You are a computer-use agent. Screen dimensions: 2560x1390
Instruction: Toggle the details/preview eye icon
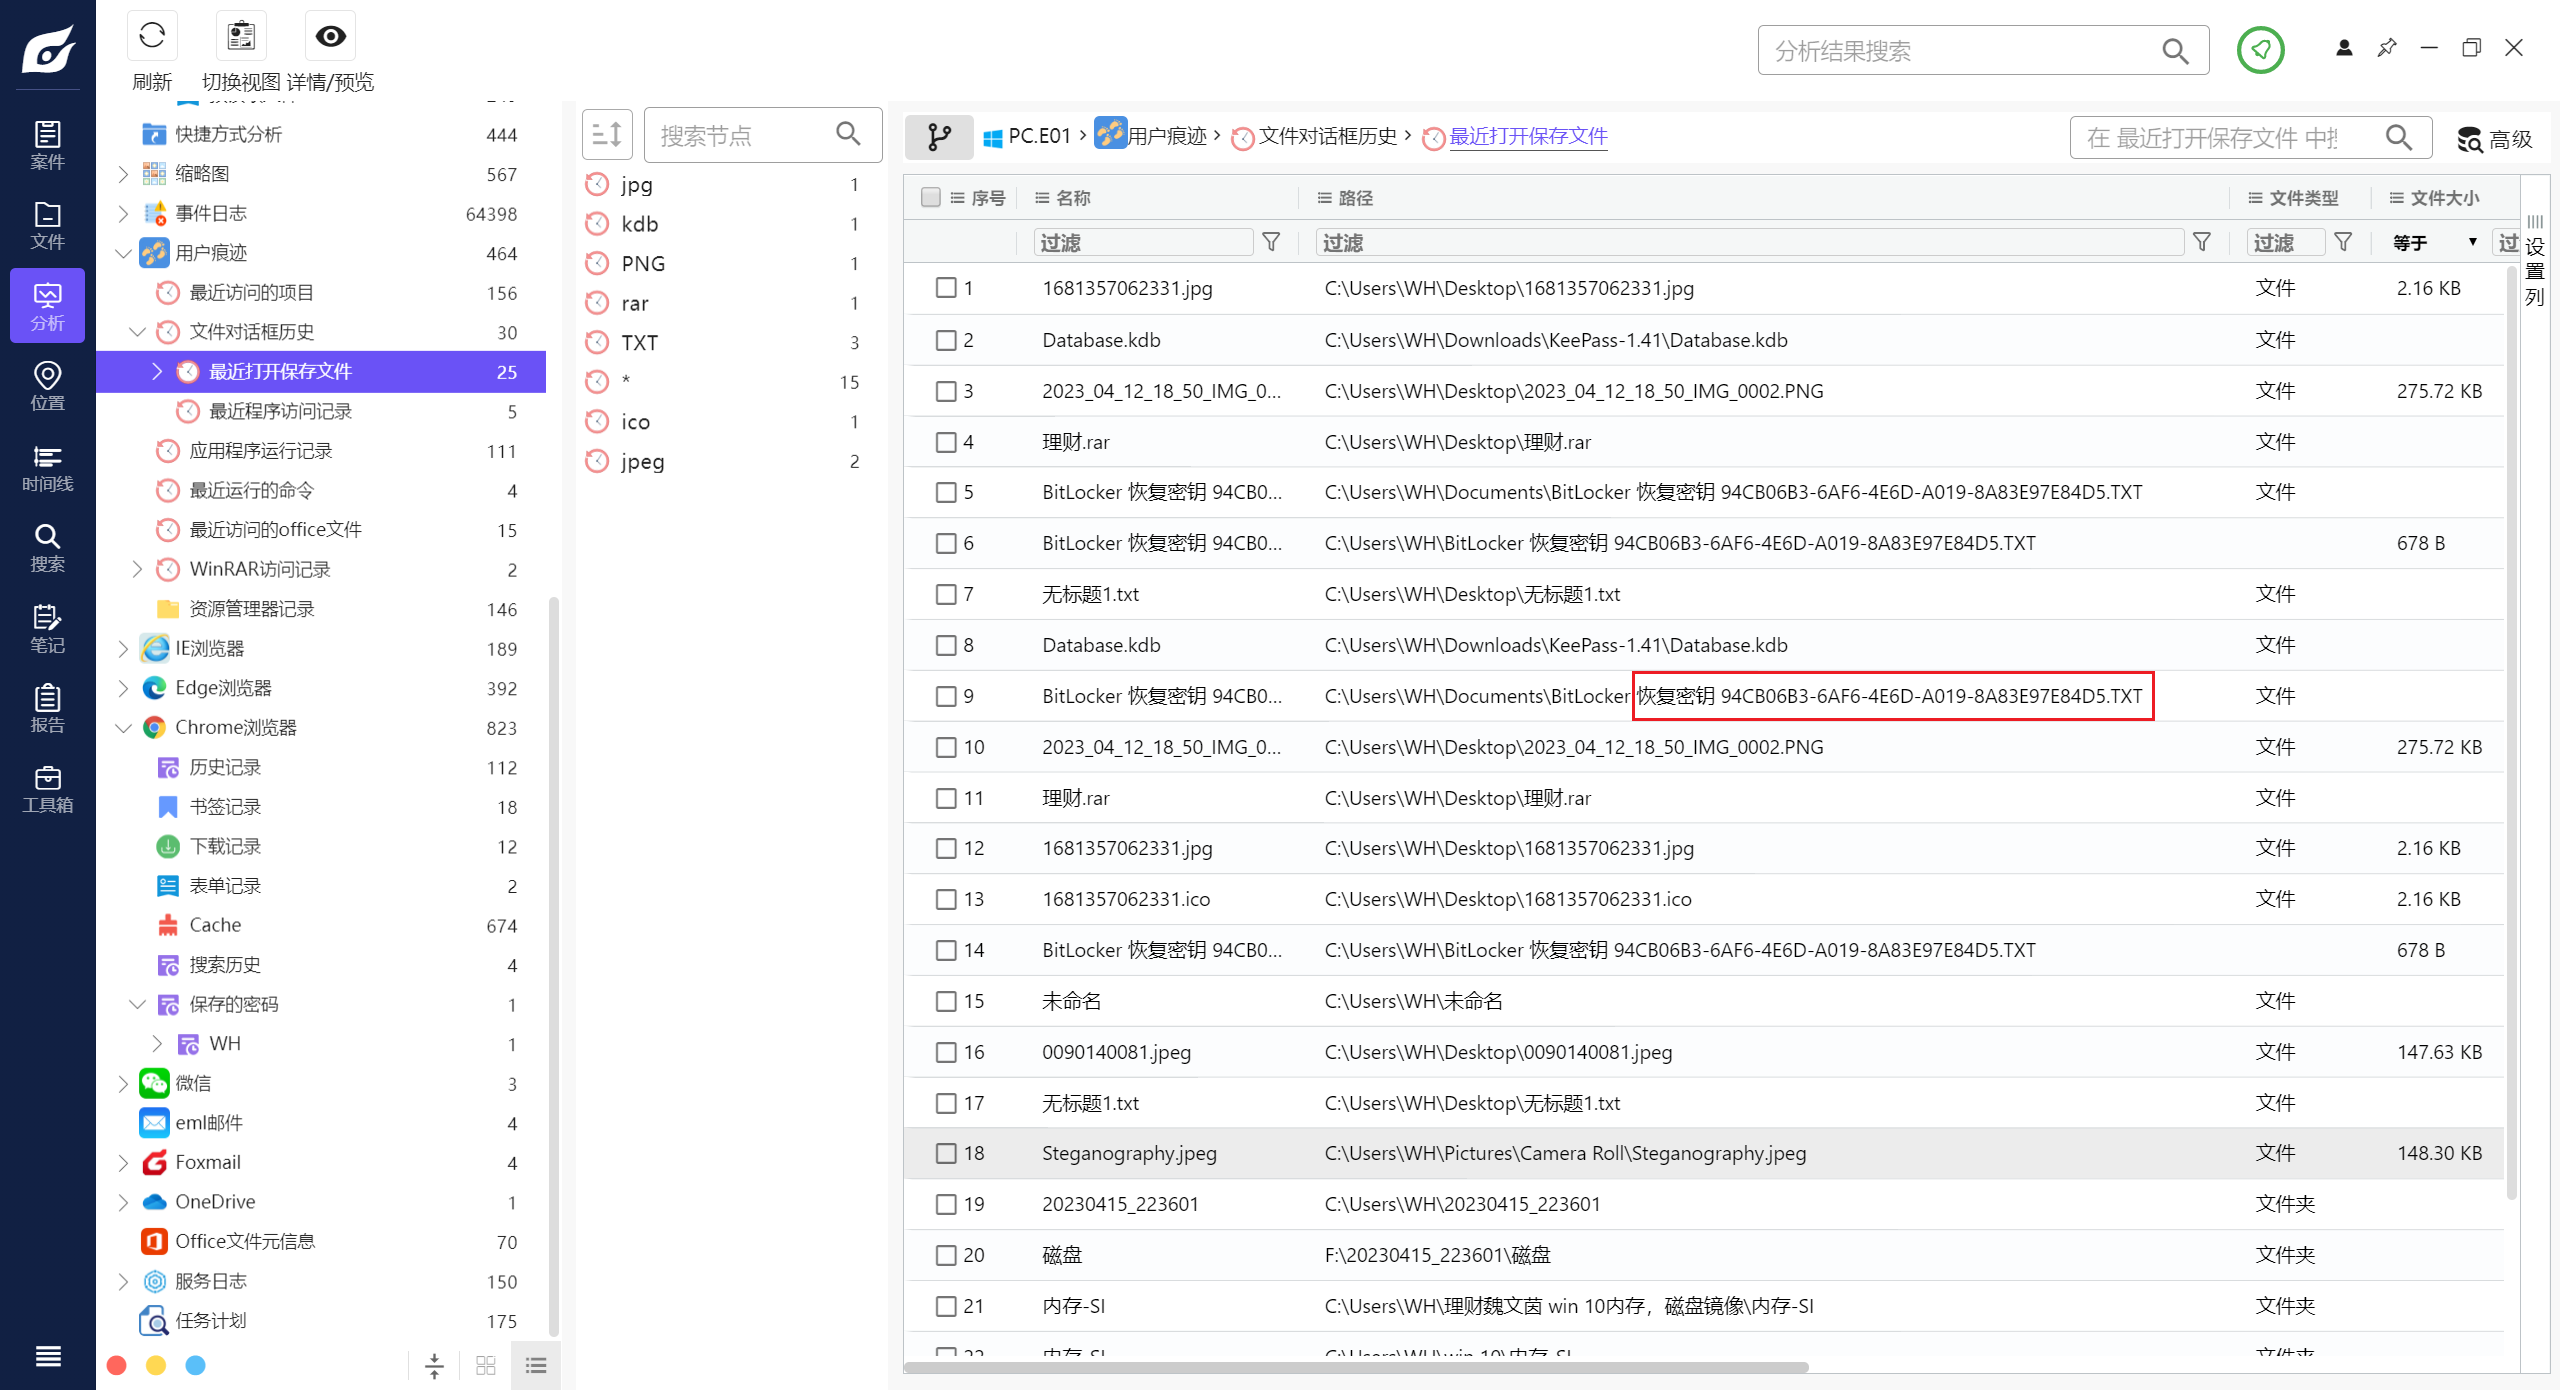tap(330, 37)
